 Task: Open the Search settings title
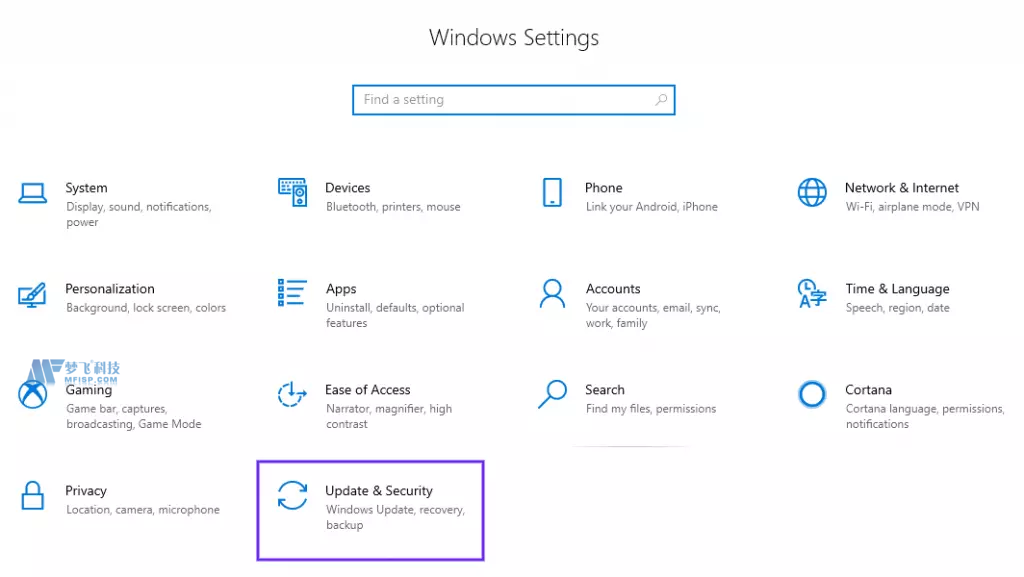click(x=605, y=390)
